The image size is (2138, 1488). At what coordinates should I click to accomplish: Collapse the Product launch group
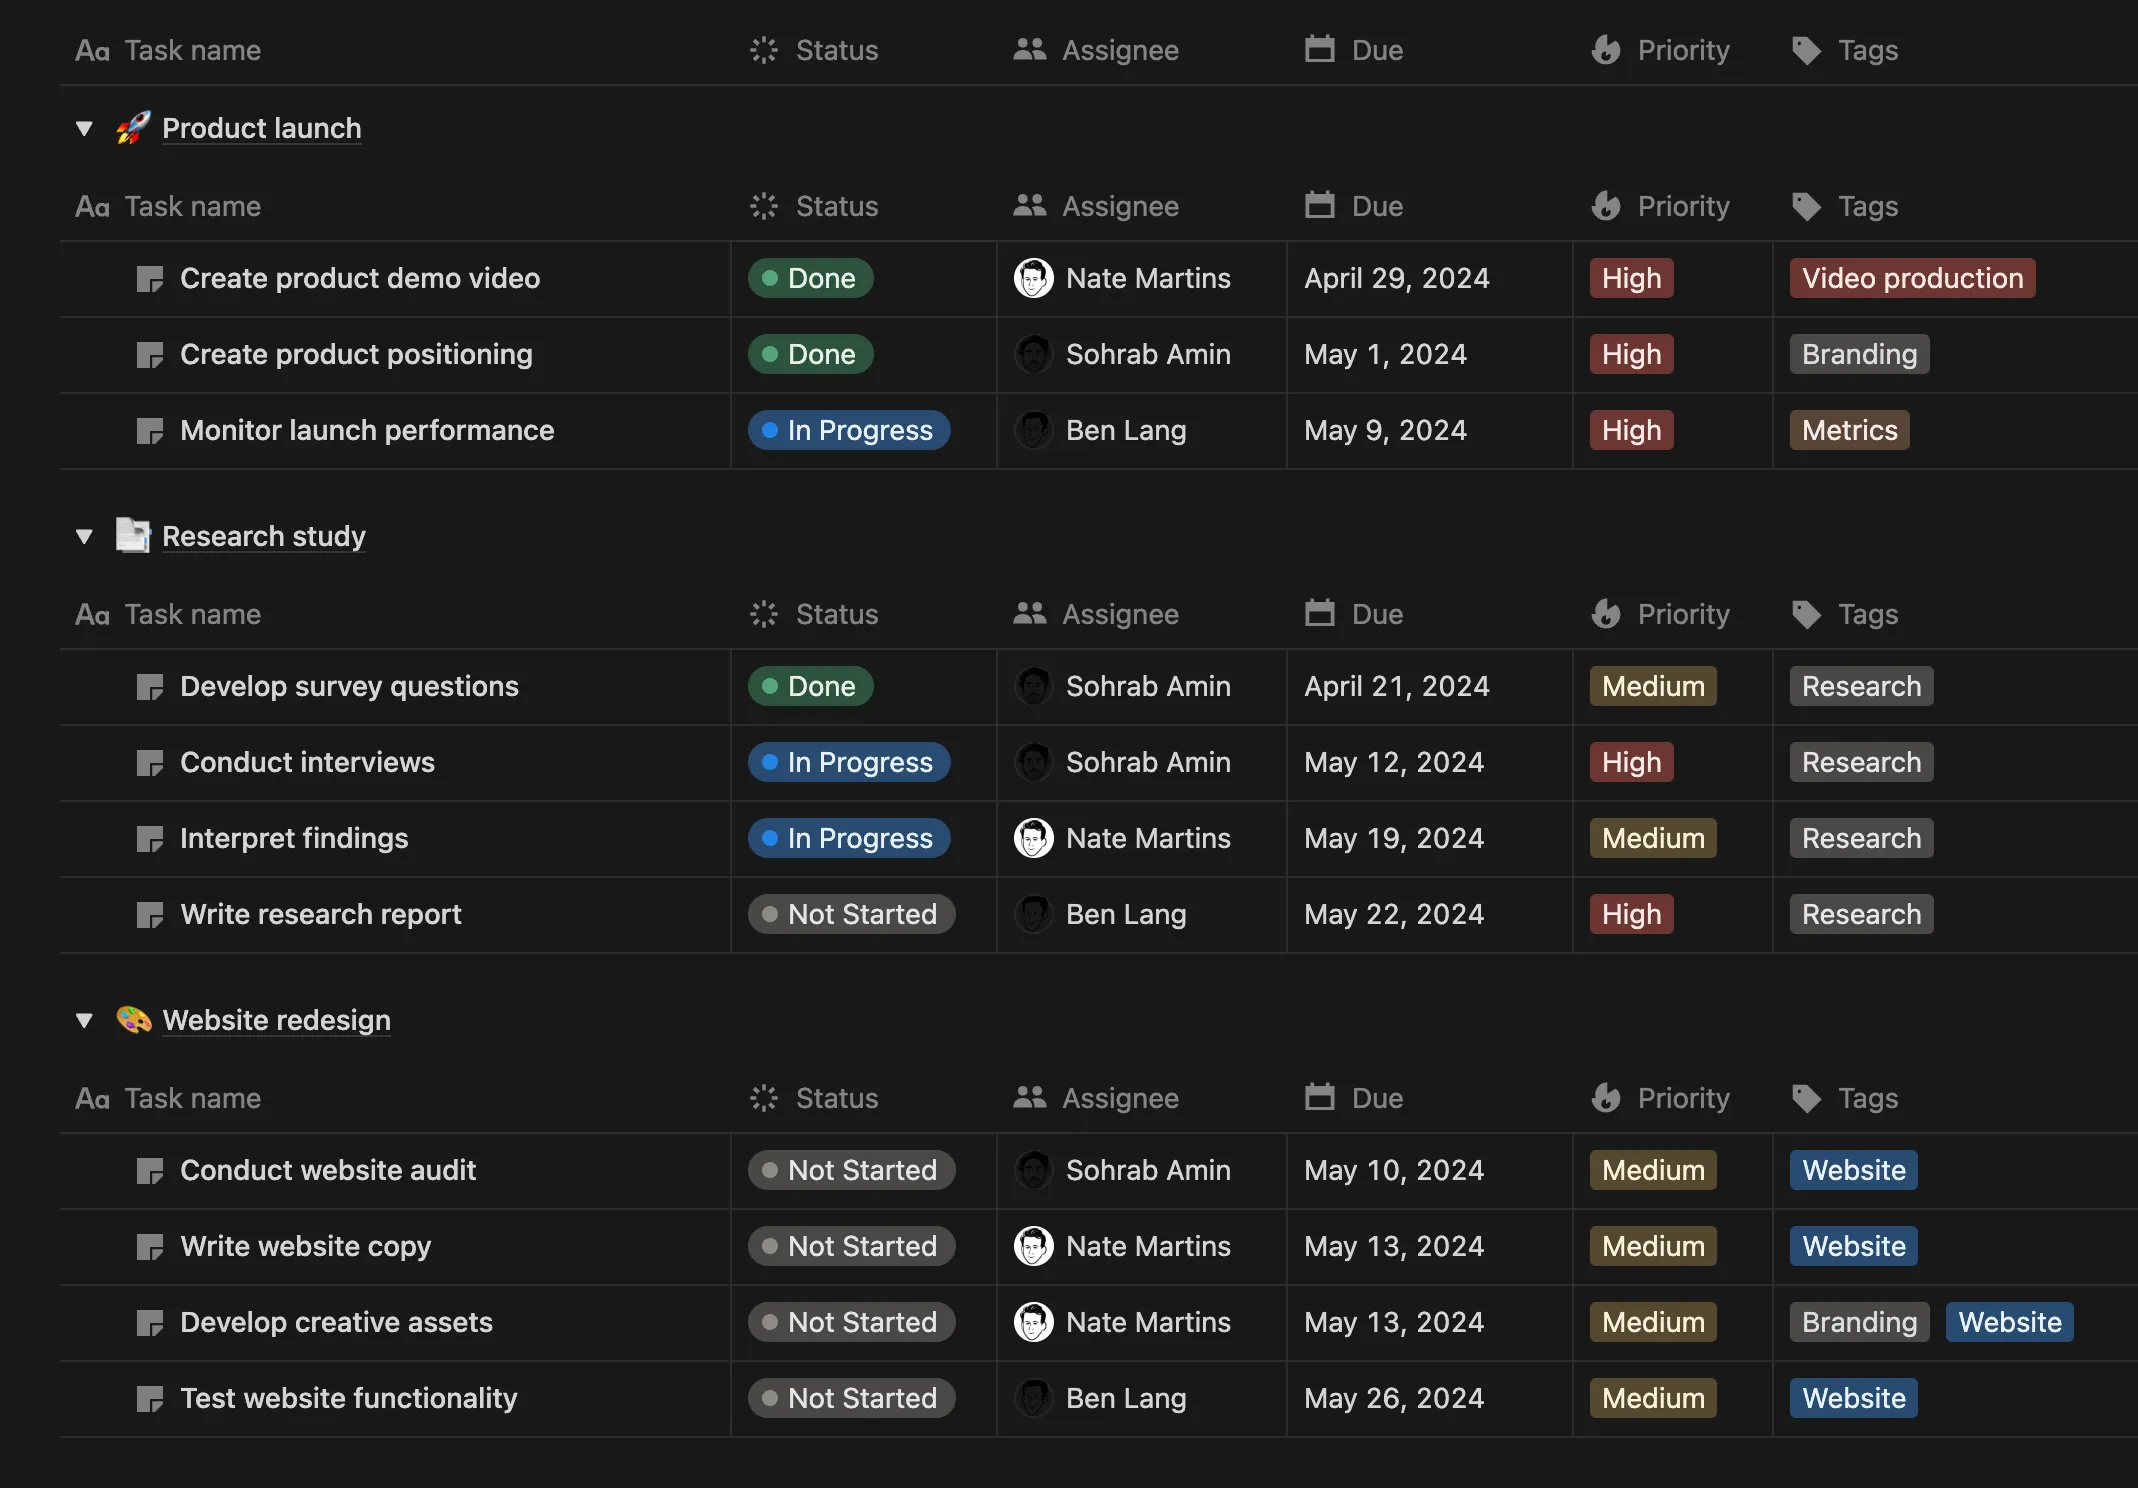coord(84,128)
